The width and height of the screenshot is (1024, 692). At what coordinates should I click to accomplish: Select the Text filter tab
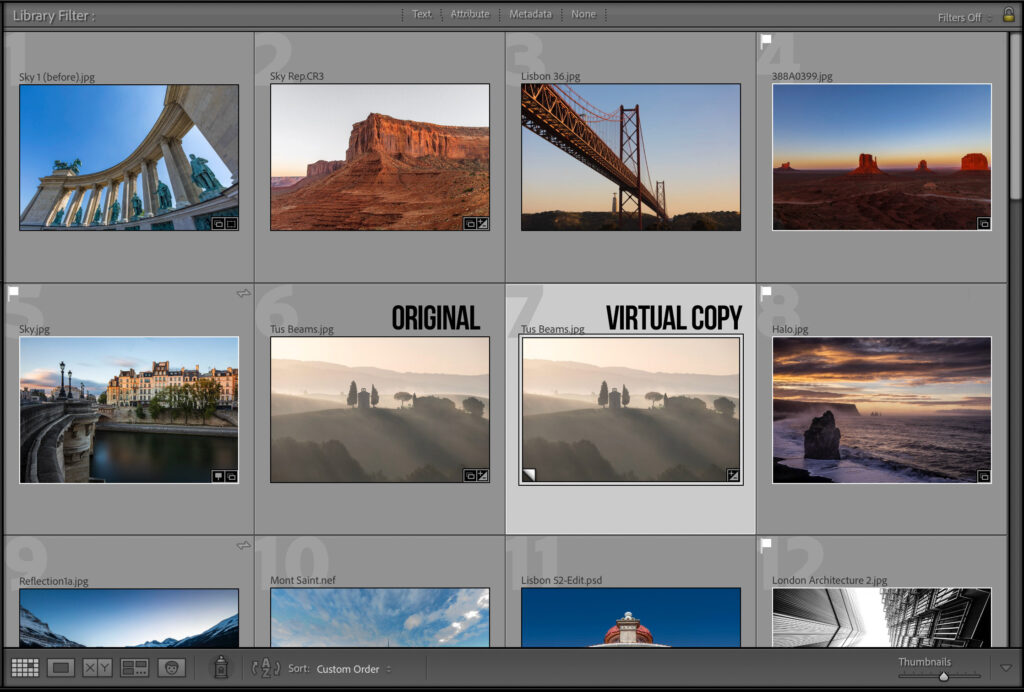pos(421,14)
